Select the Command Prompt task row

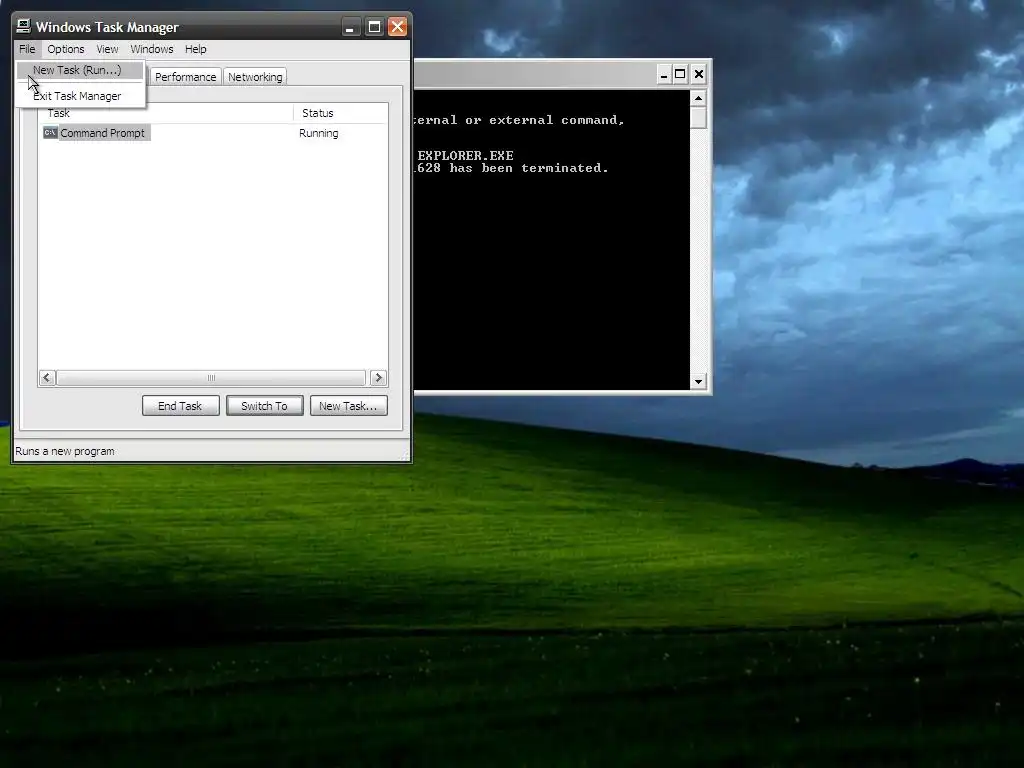213,133
